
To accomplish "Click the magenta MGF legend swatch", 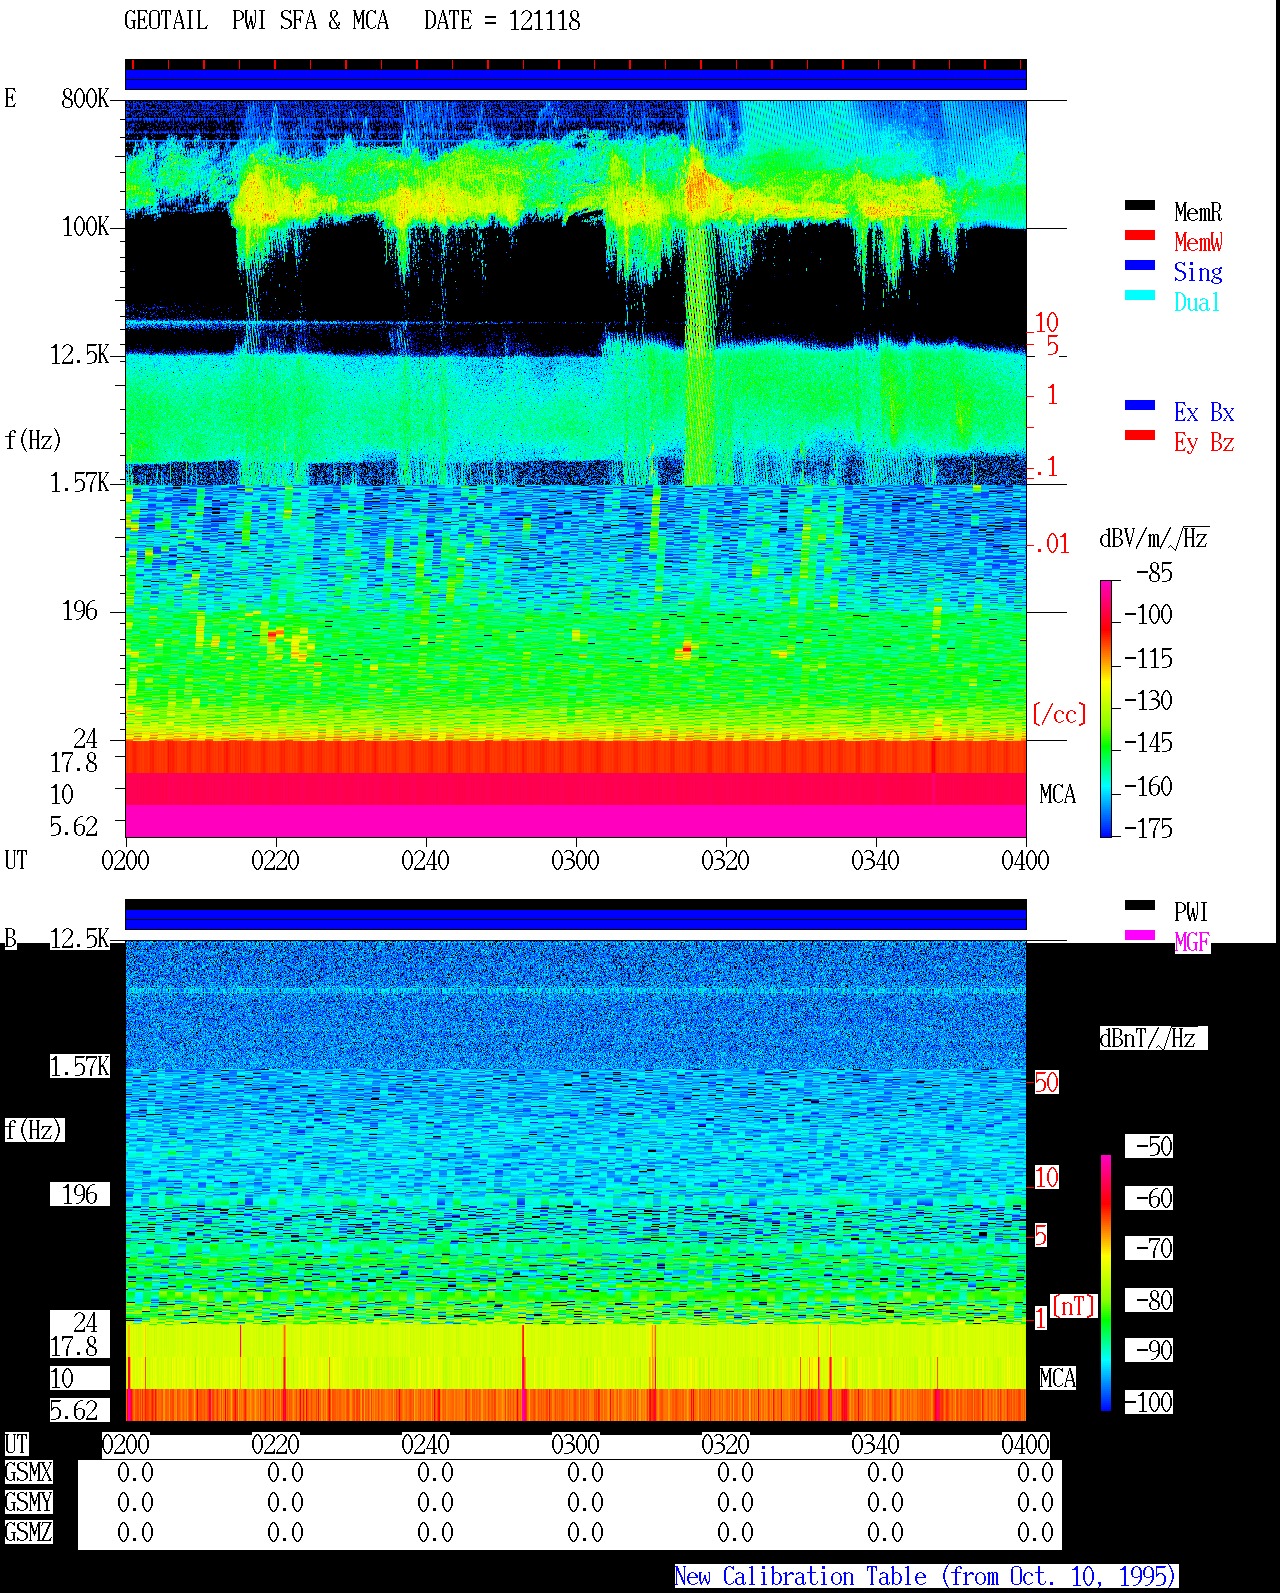I will pyautogui.click(x=1140, y=936).
